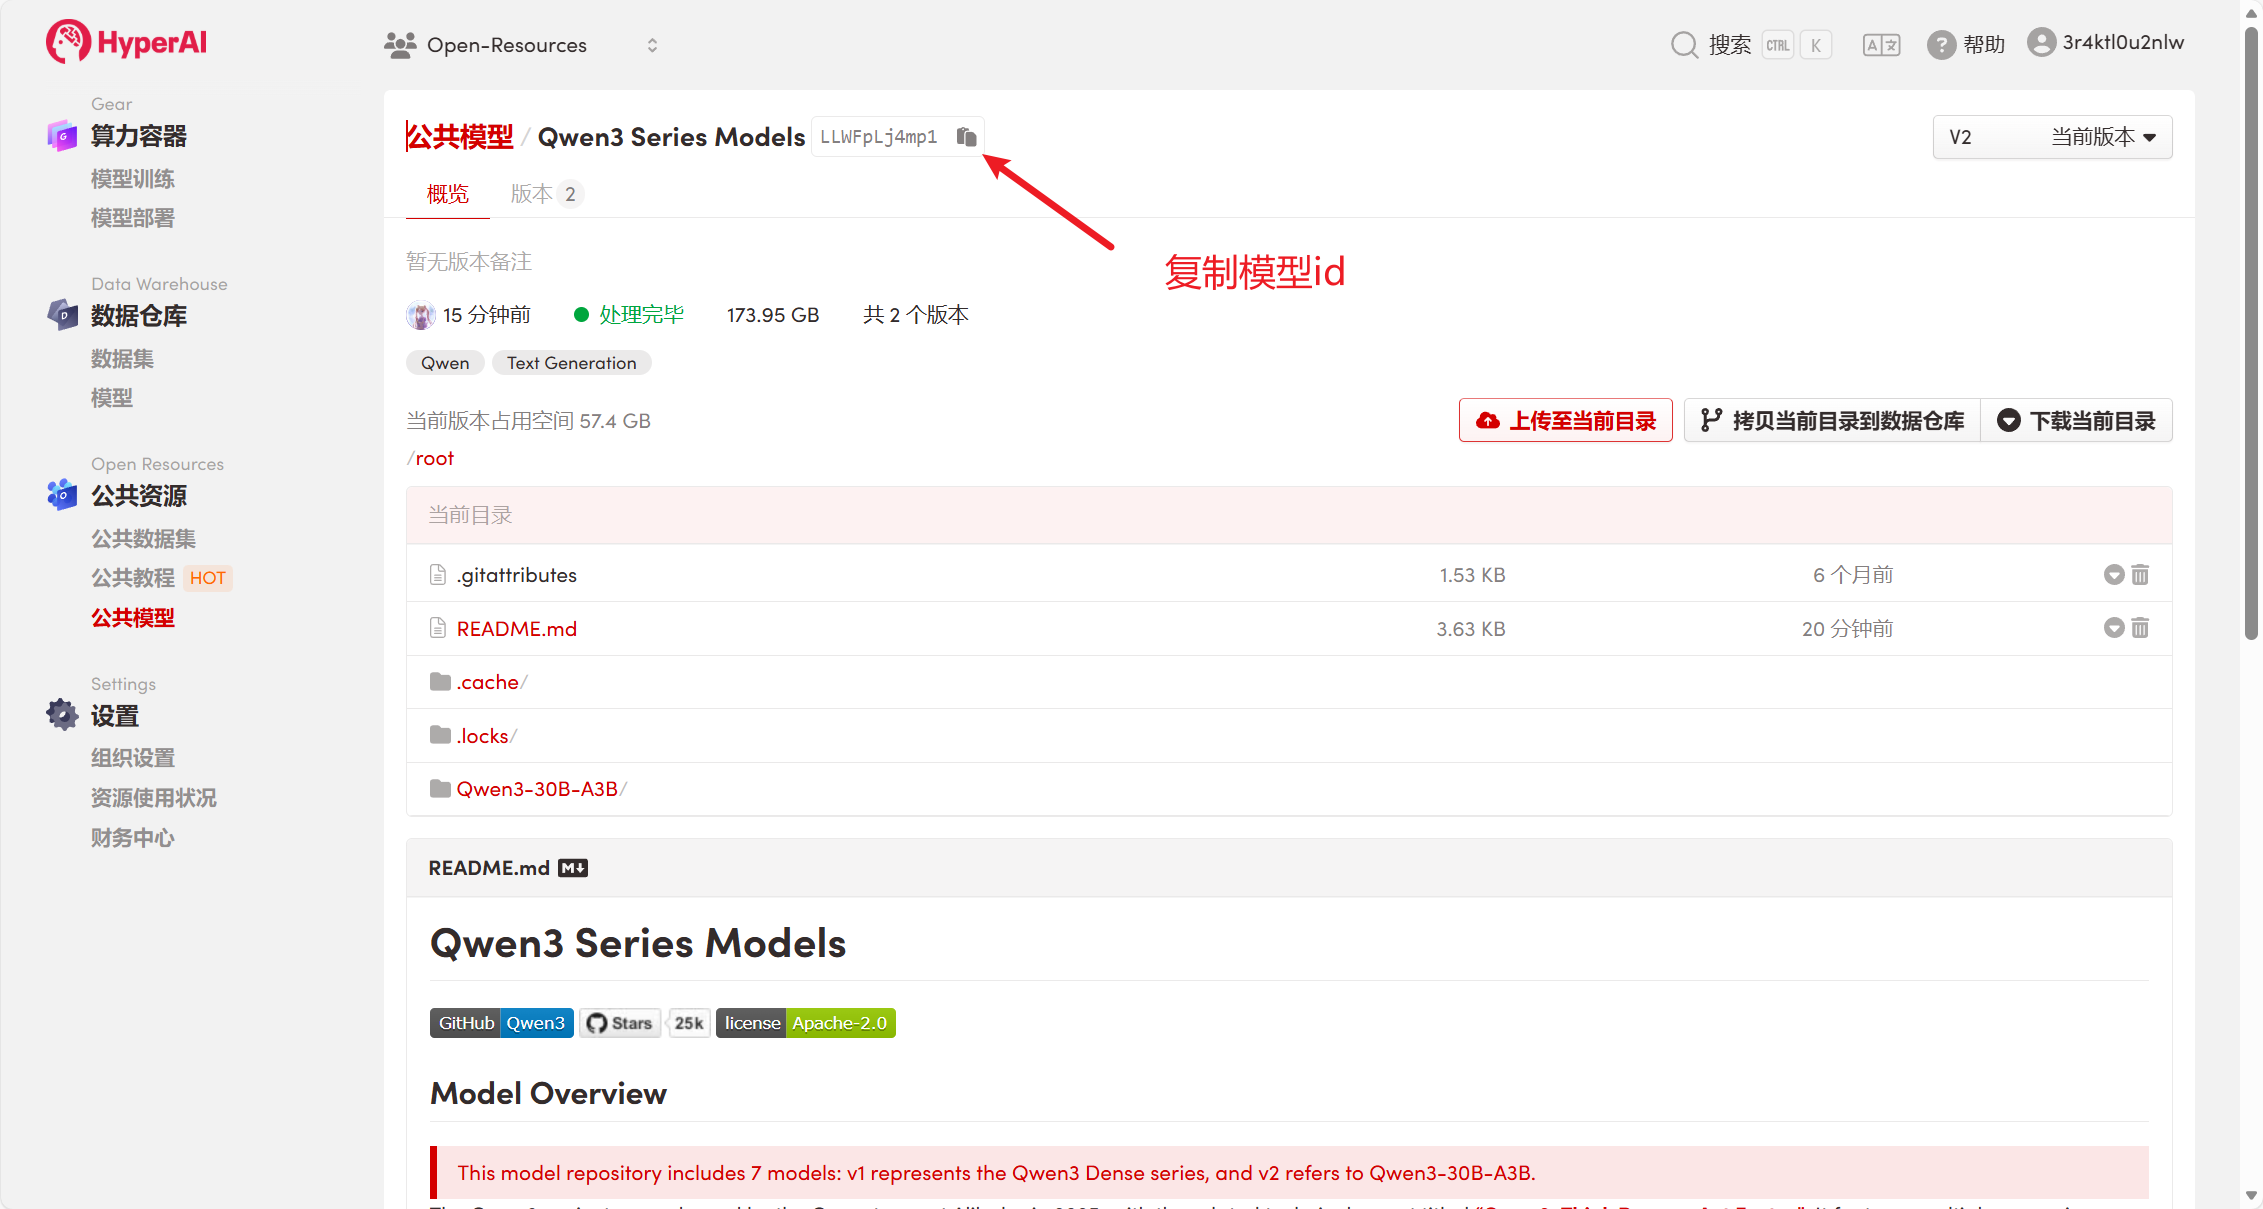Screen dimensions: 2263x1209
Task: Open the language translation icon
Action: click(x=1880, y=45)
